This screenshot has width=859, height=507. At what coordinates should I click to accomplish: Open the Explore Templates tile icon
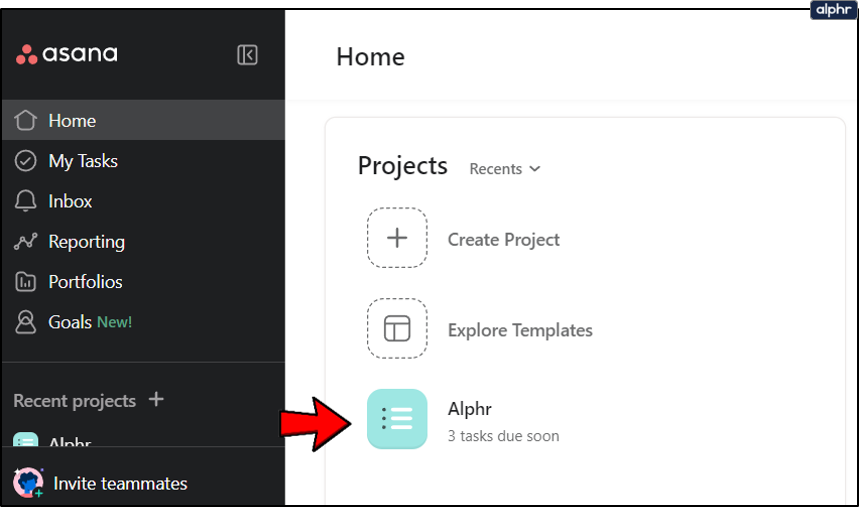pyautogui.click(x=397, y=328)
